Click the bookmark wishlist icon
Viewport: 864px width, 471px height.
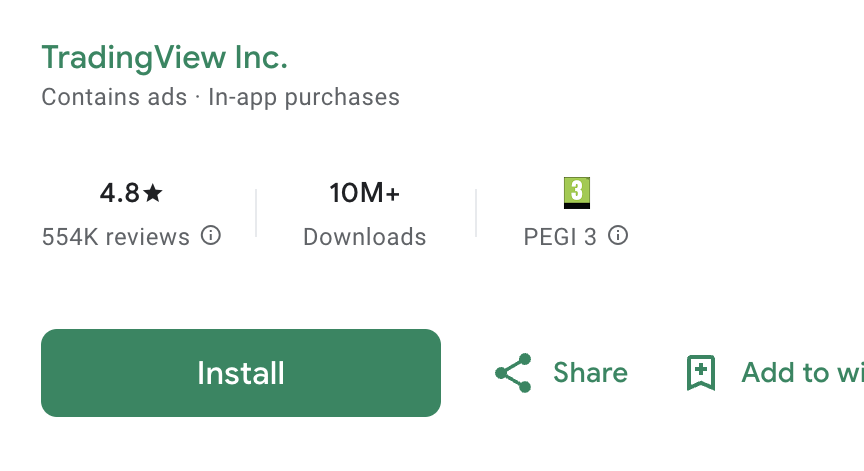click(x=701, y=373)
